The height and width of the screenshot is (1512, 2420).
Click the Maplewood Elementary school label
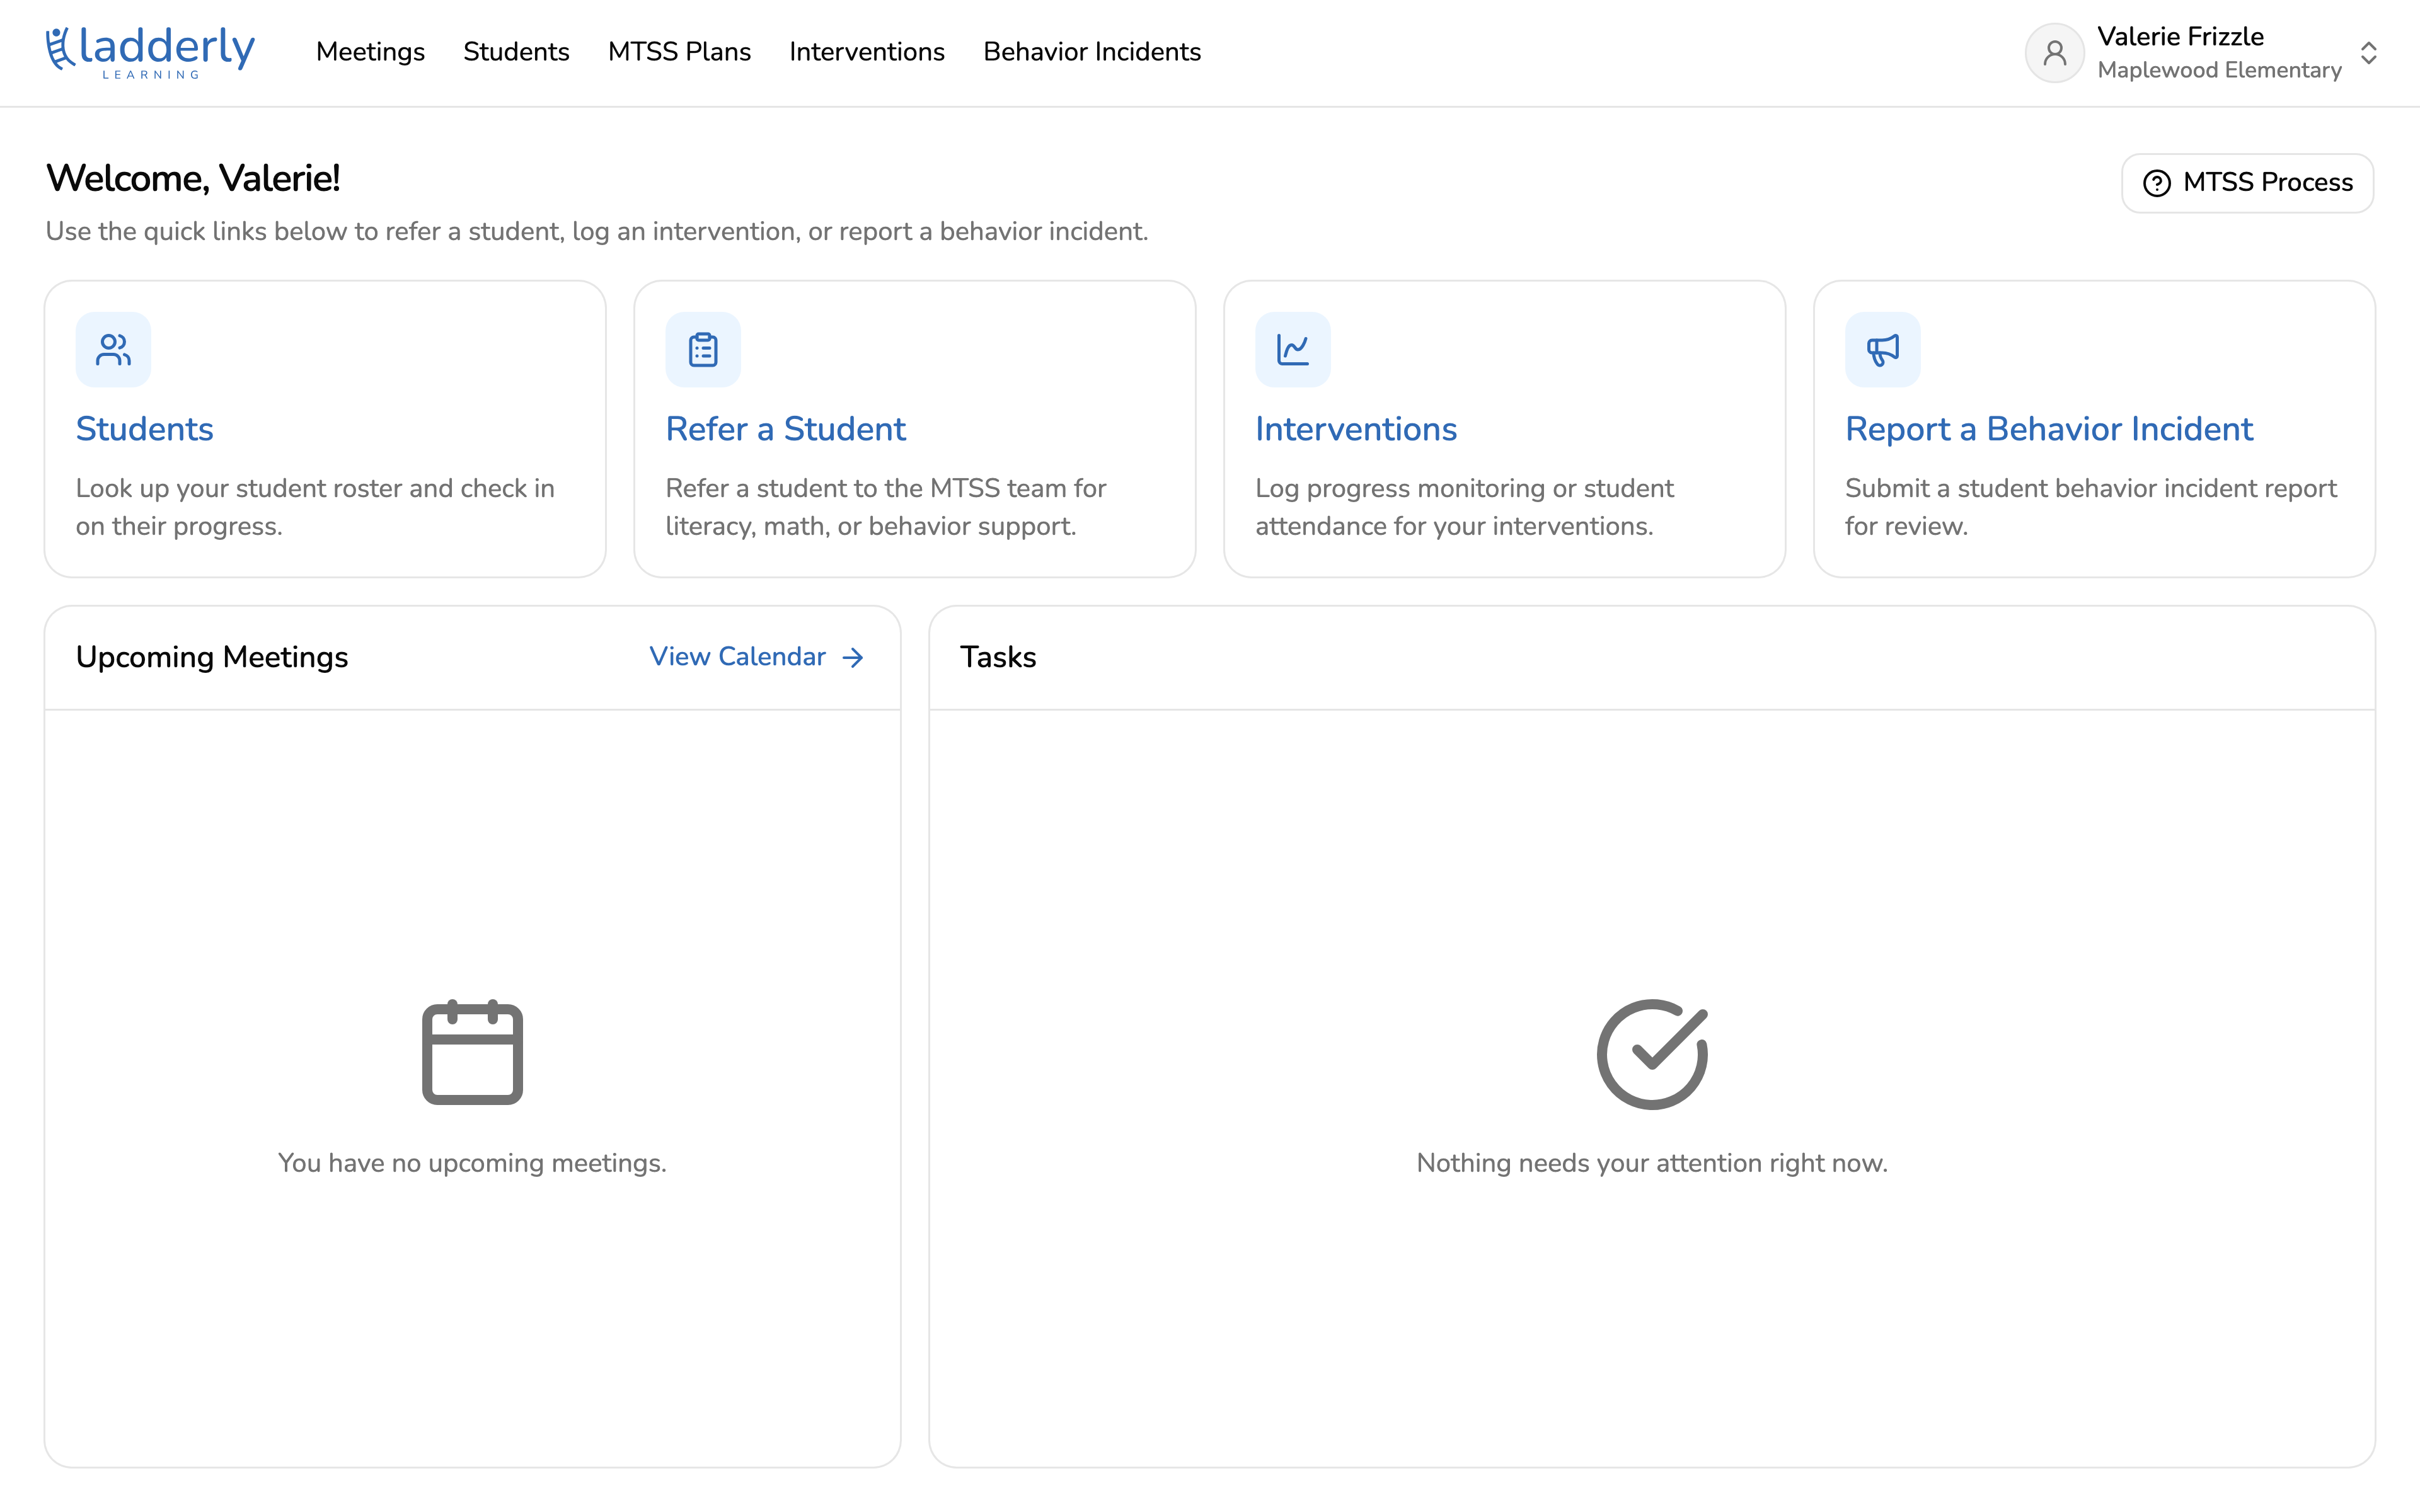(x=2219, y=70)
